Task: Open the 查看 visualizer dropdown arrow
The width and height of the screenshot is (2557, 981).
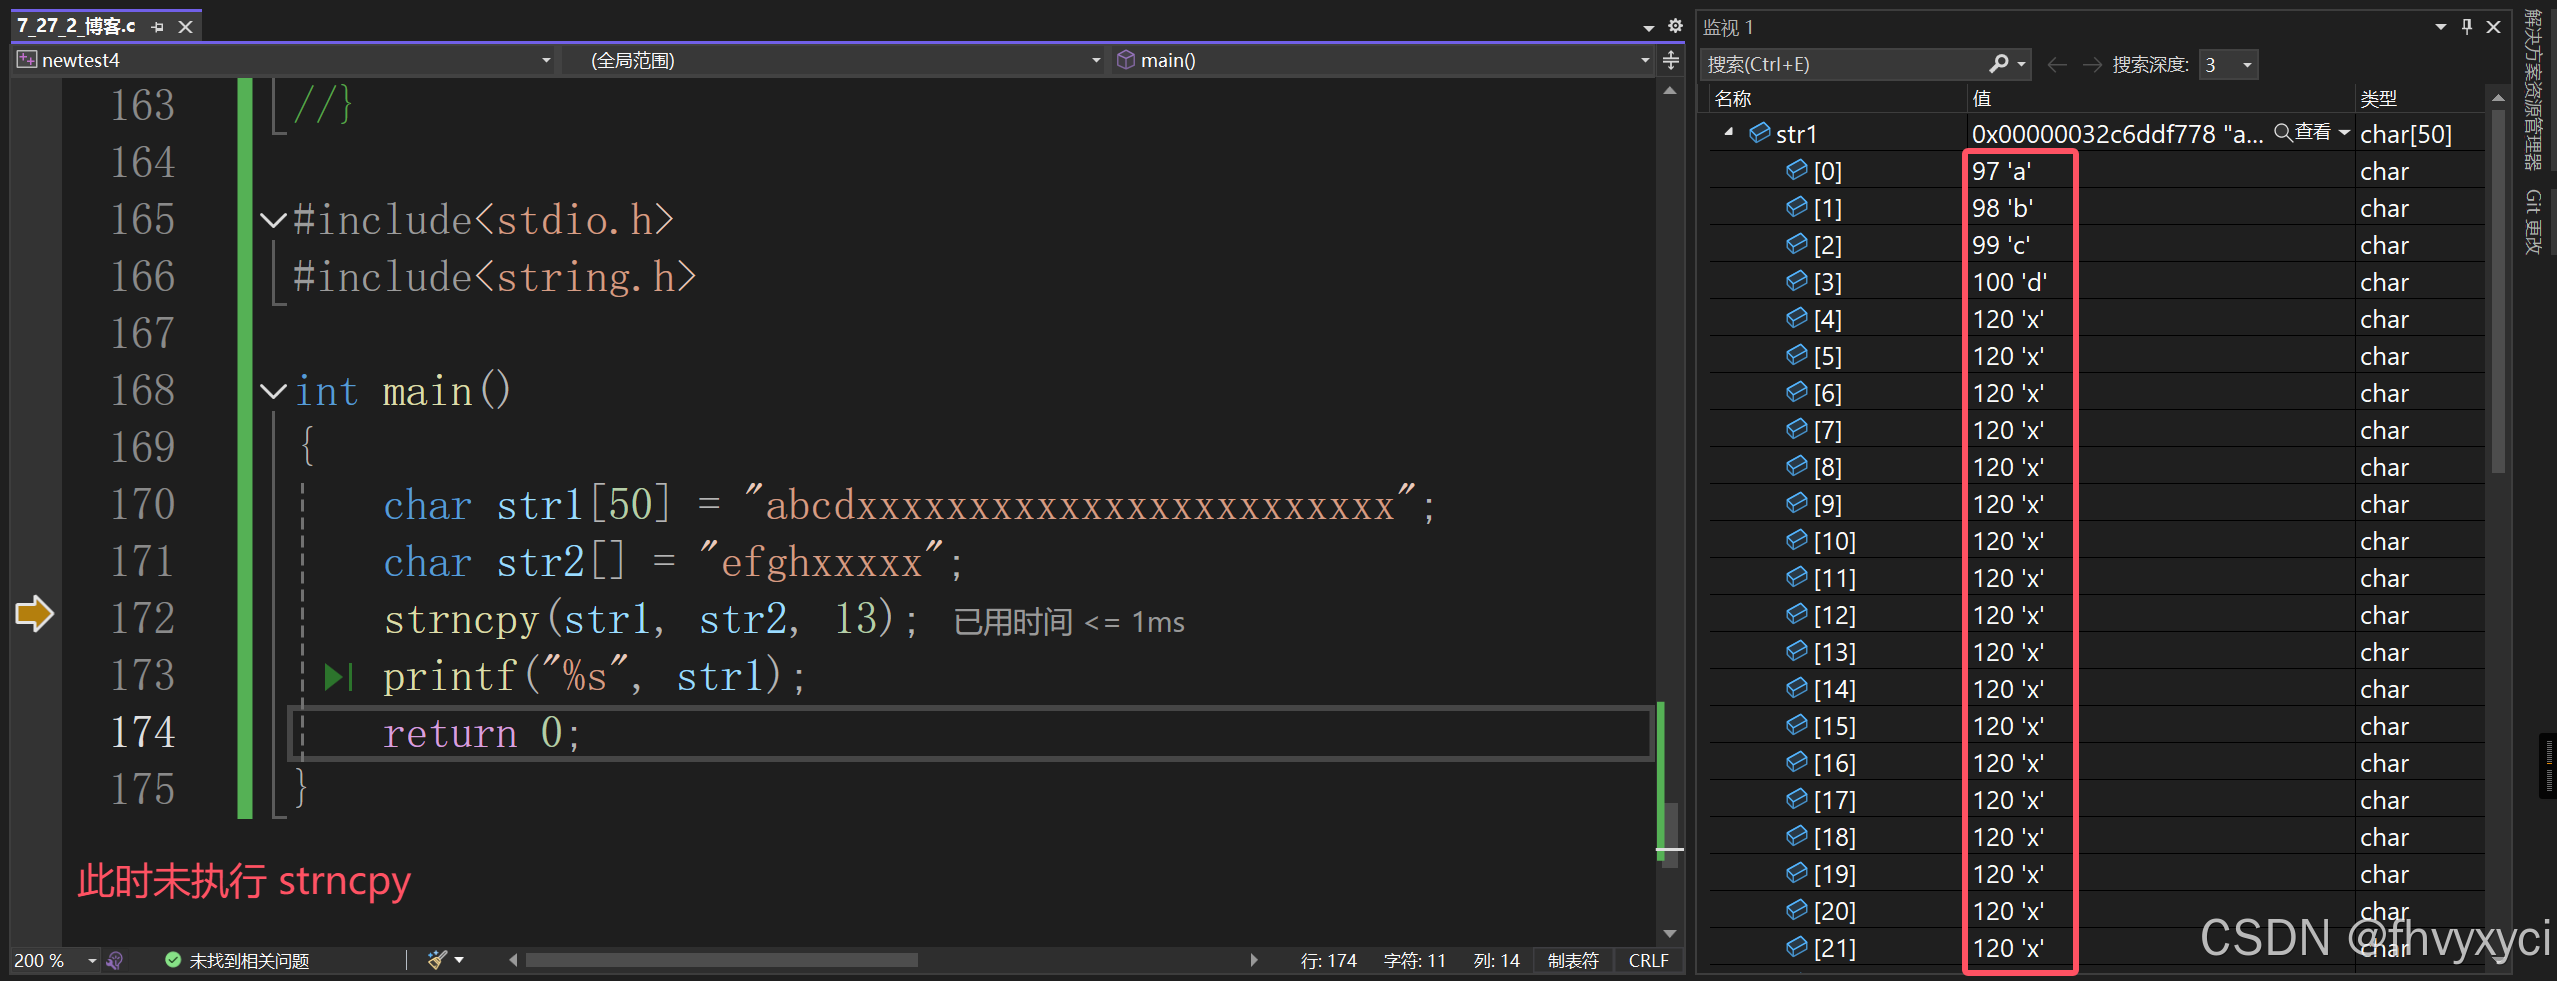Action: click(x=2344, y=133)
